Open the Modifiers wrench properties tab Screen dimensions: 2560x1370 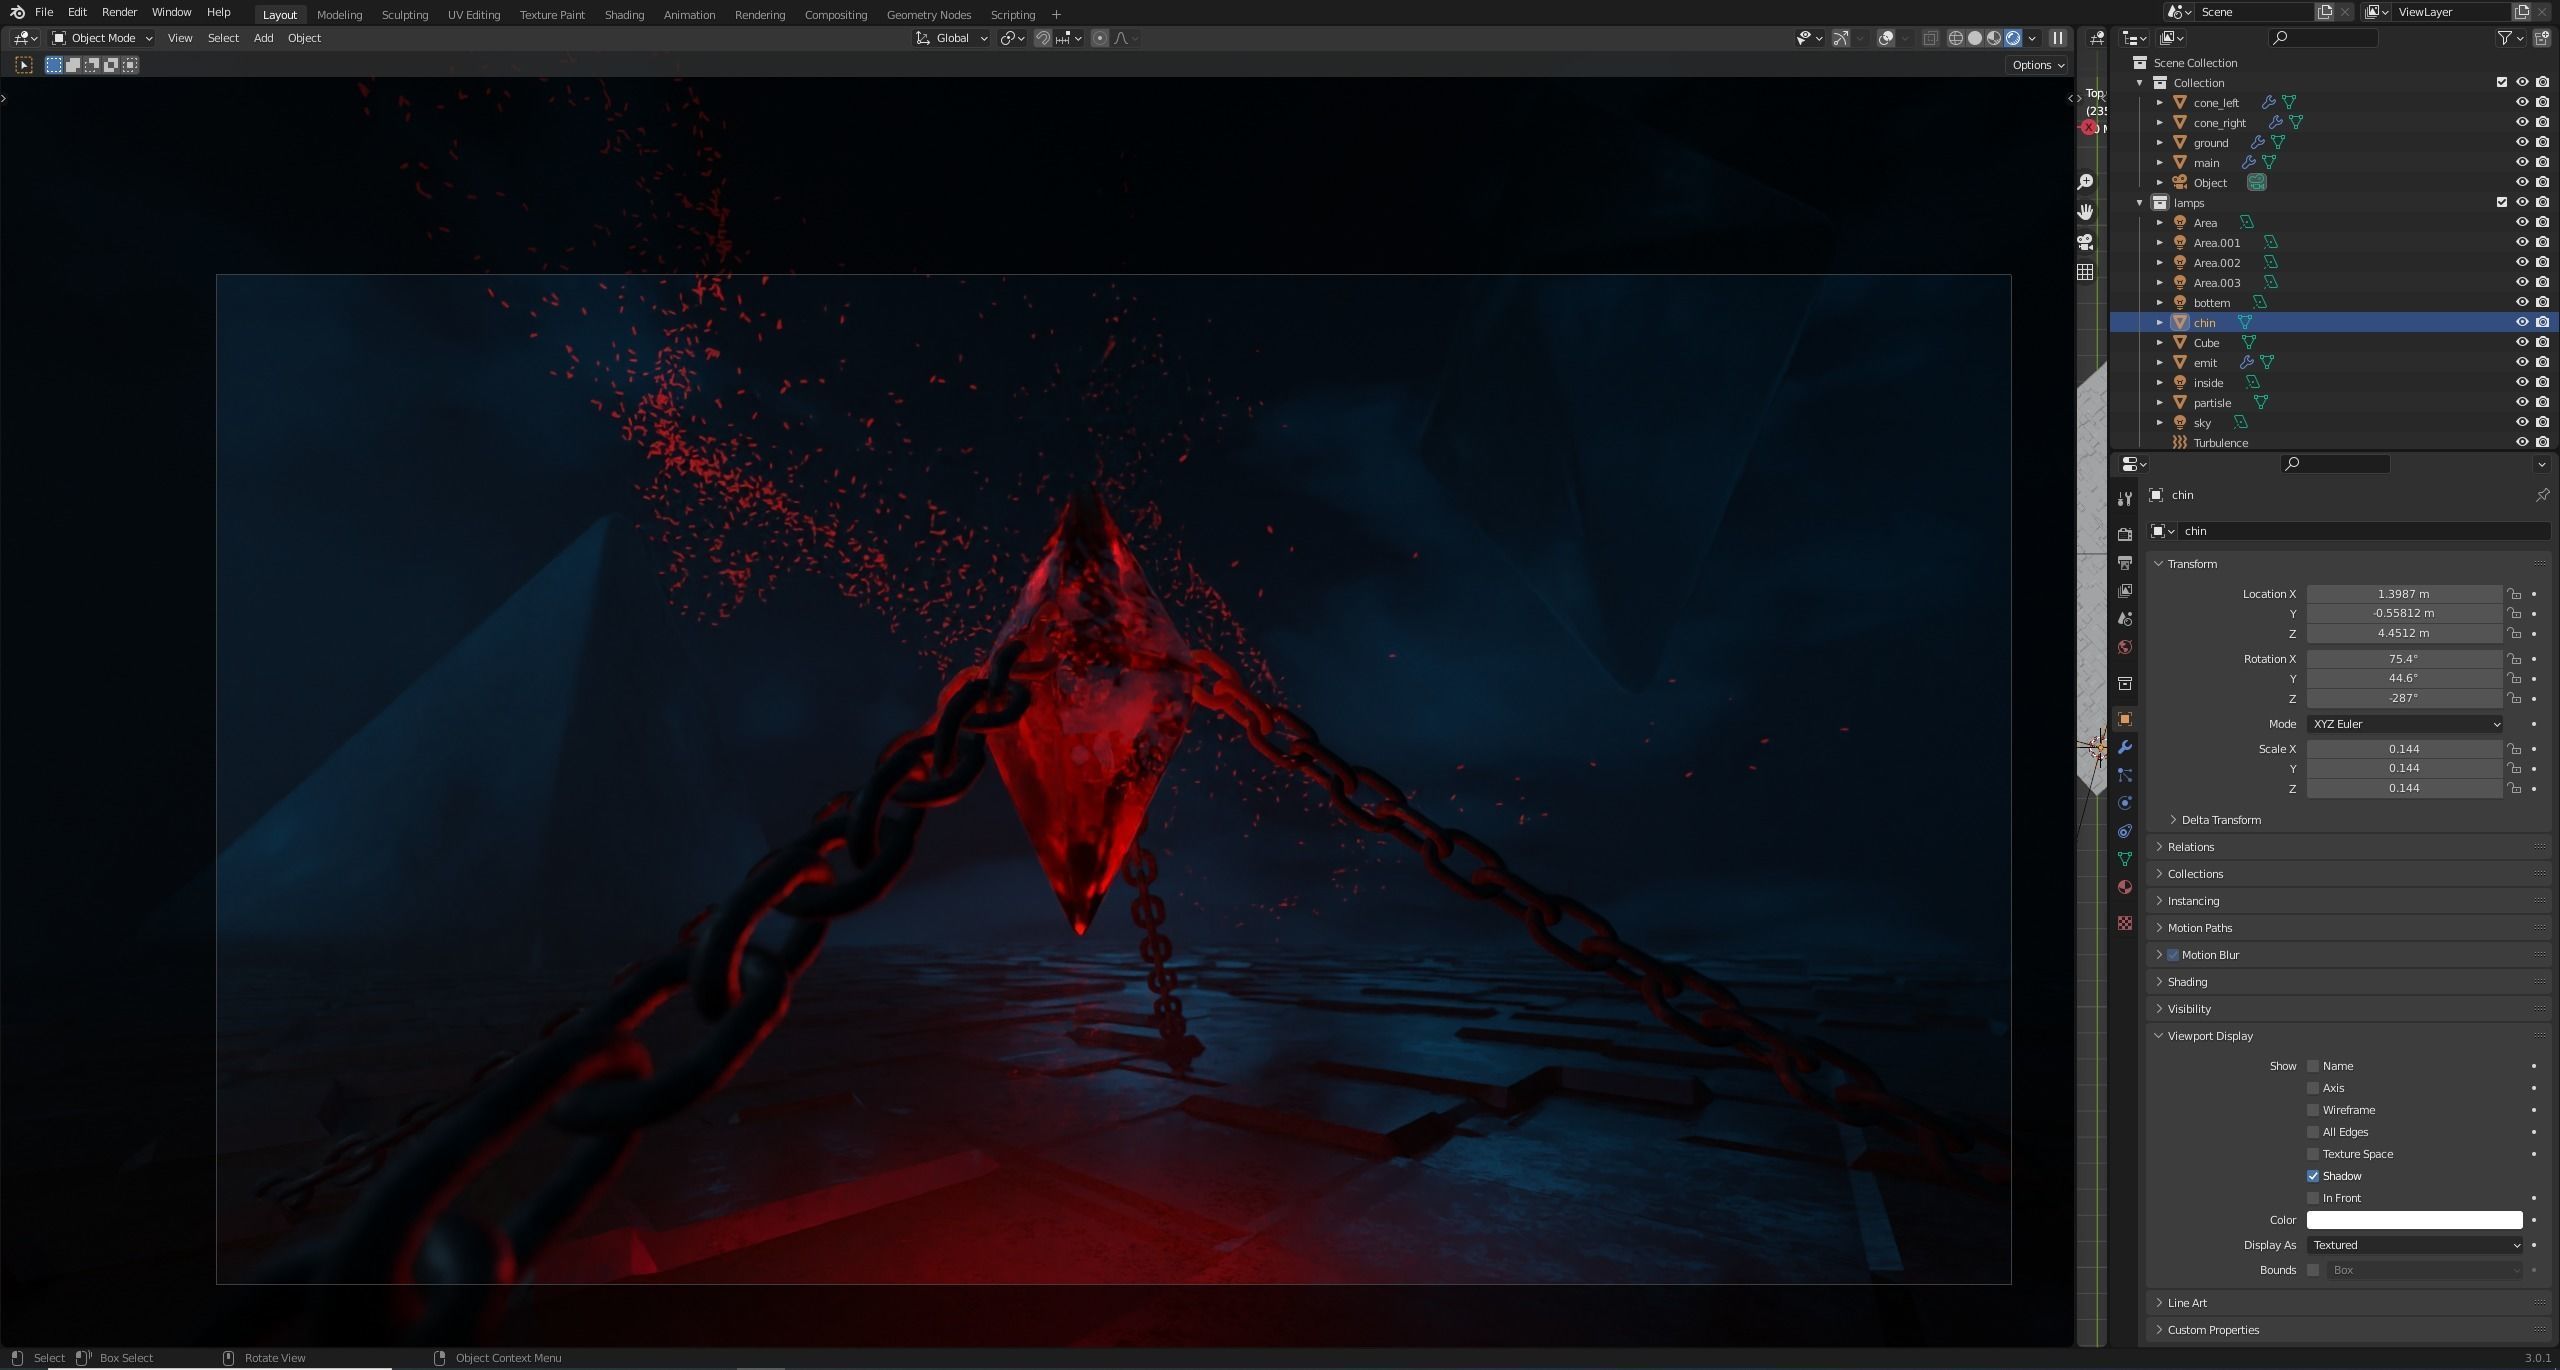click(2125, 747)
